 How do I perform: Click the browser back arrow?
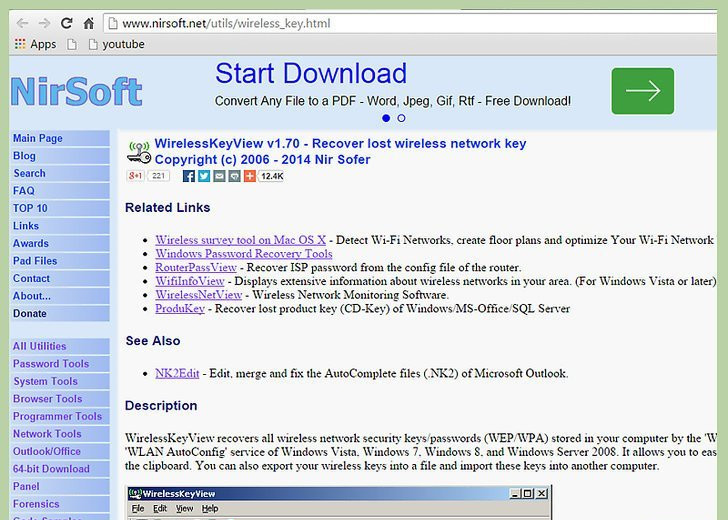point(22,23)
